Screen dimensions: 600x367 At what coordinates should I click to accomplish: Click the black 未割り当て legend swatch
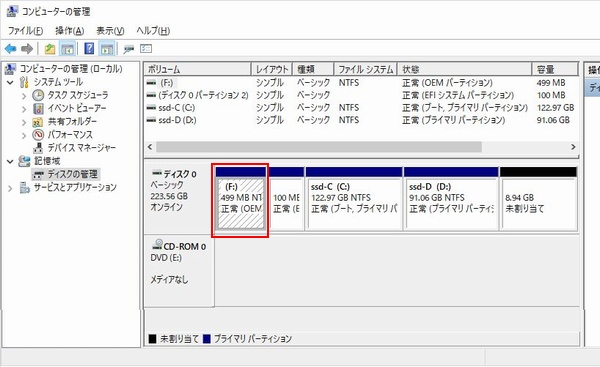tap(152, 339)
